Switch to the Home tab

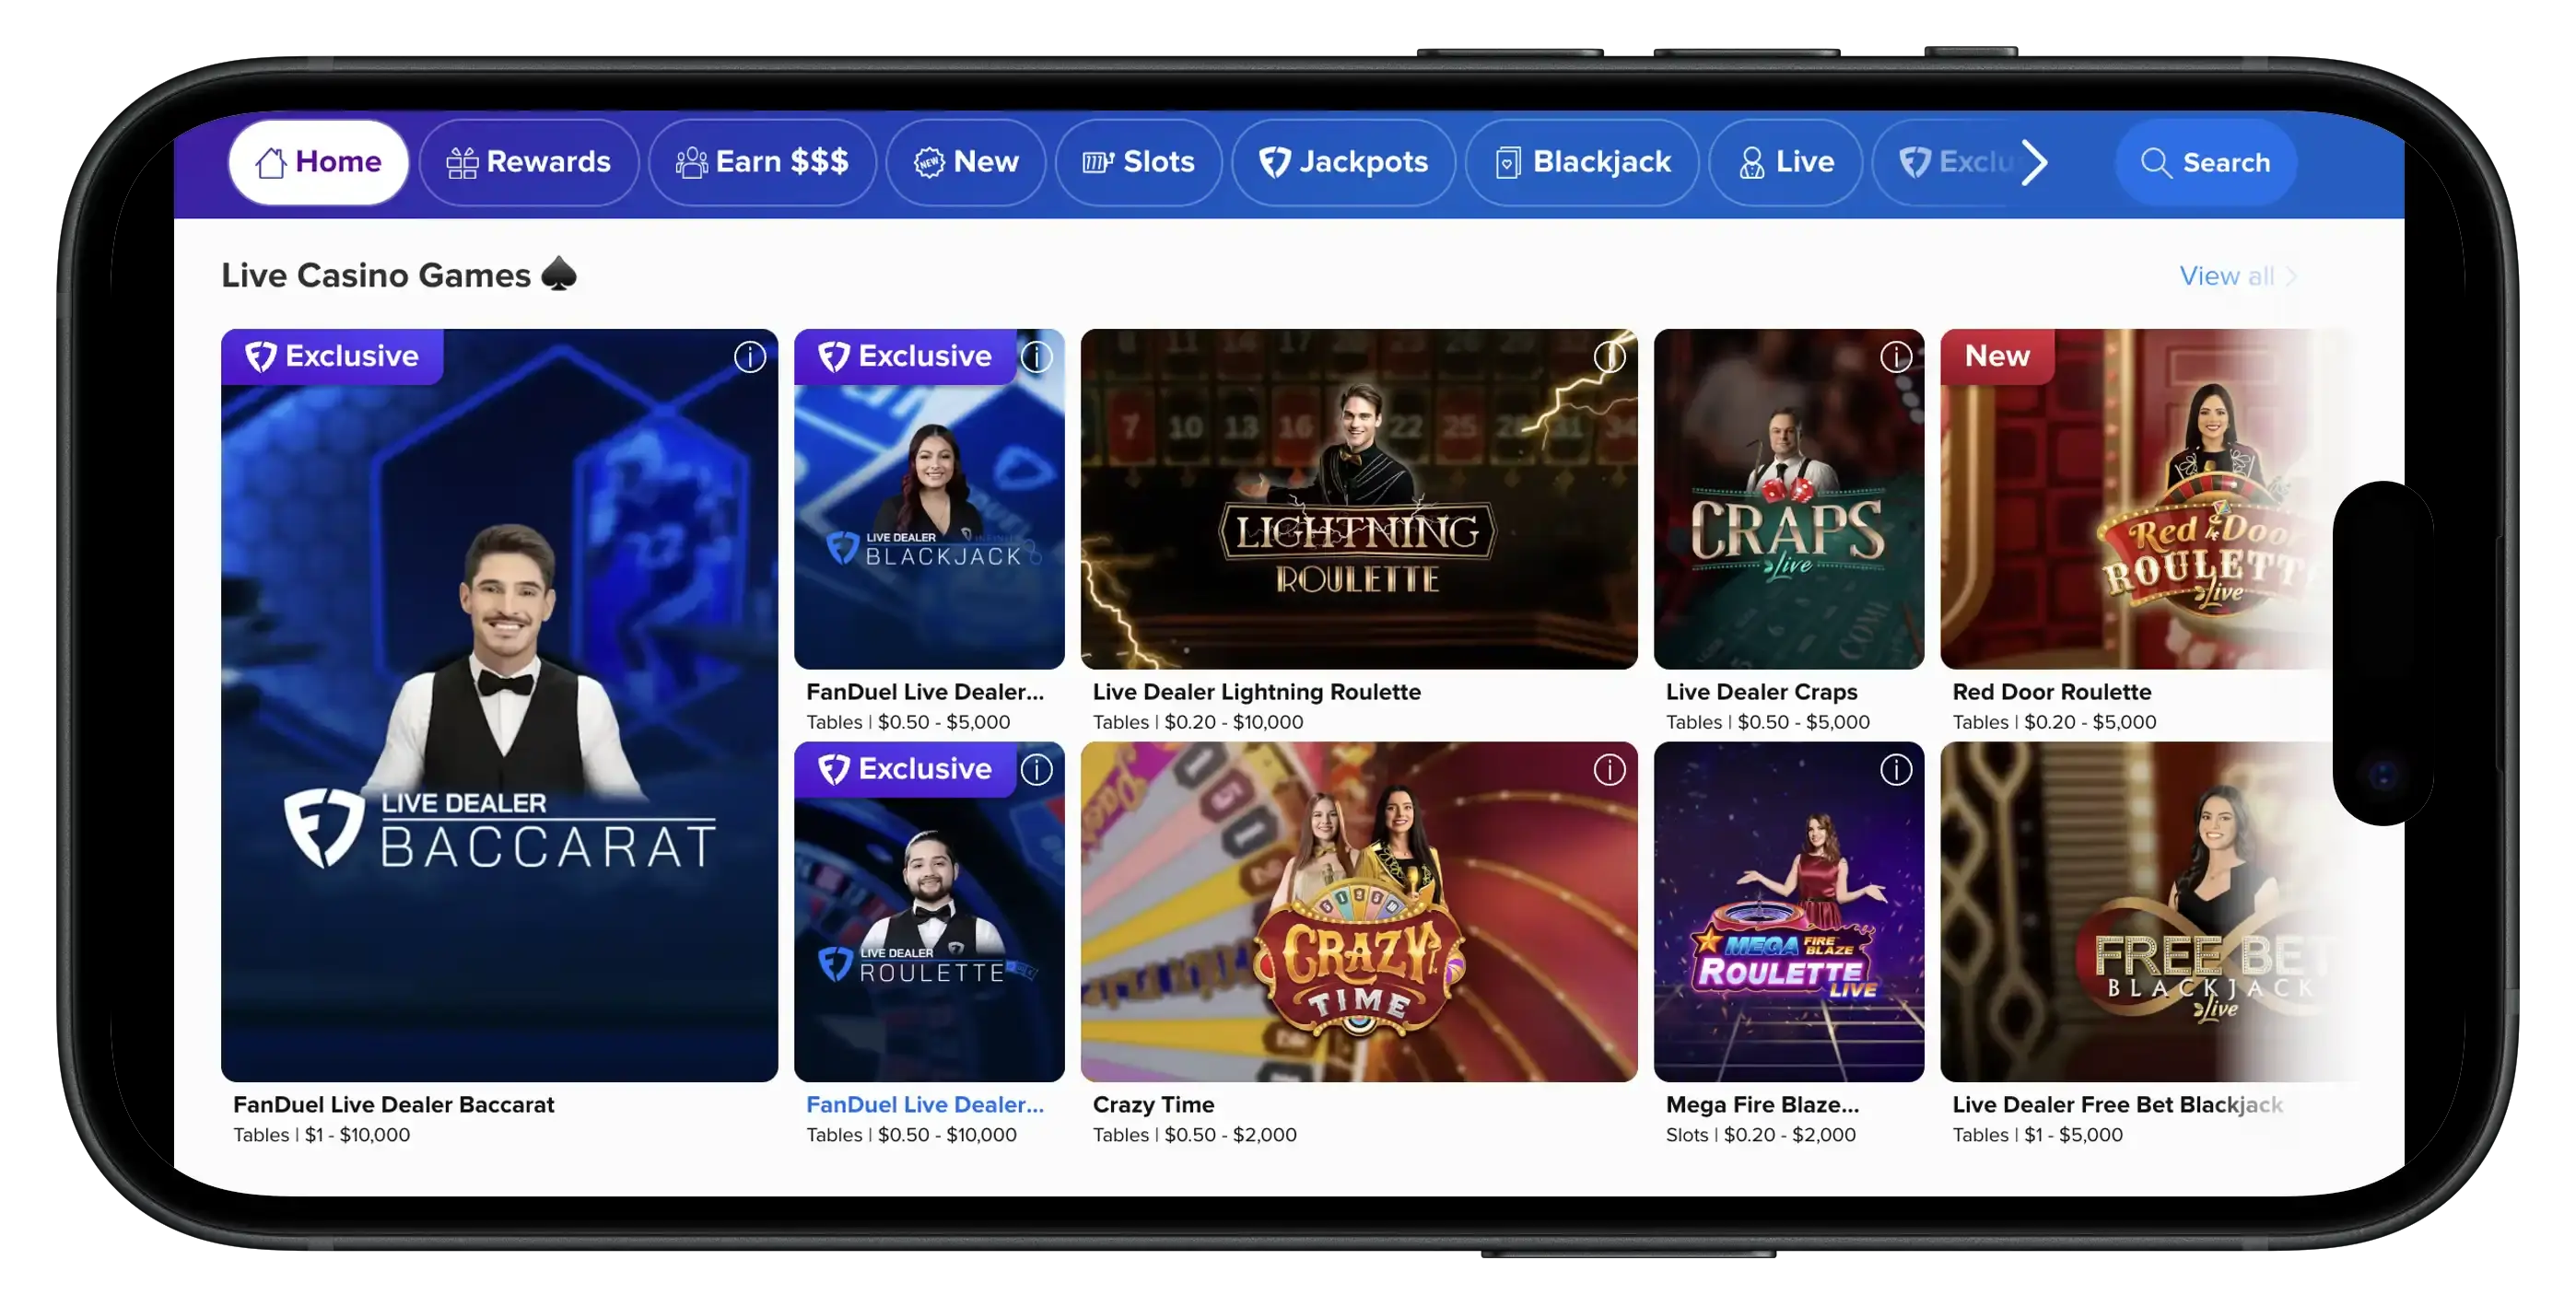(x=318, y=161)
